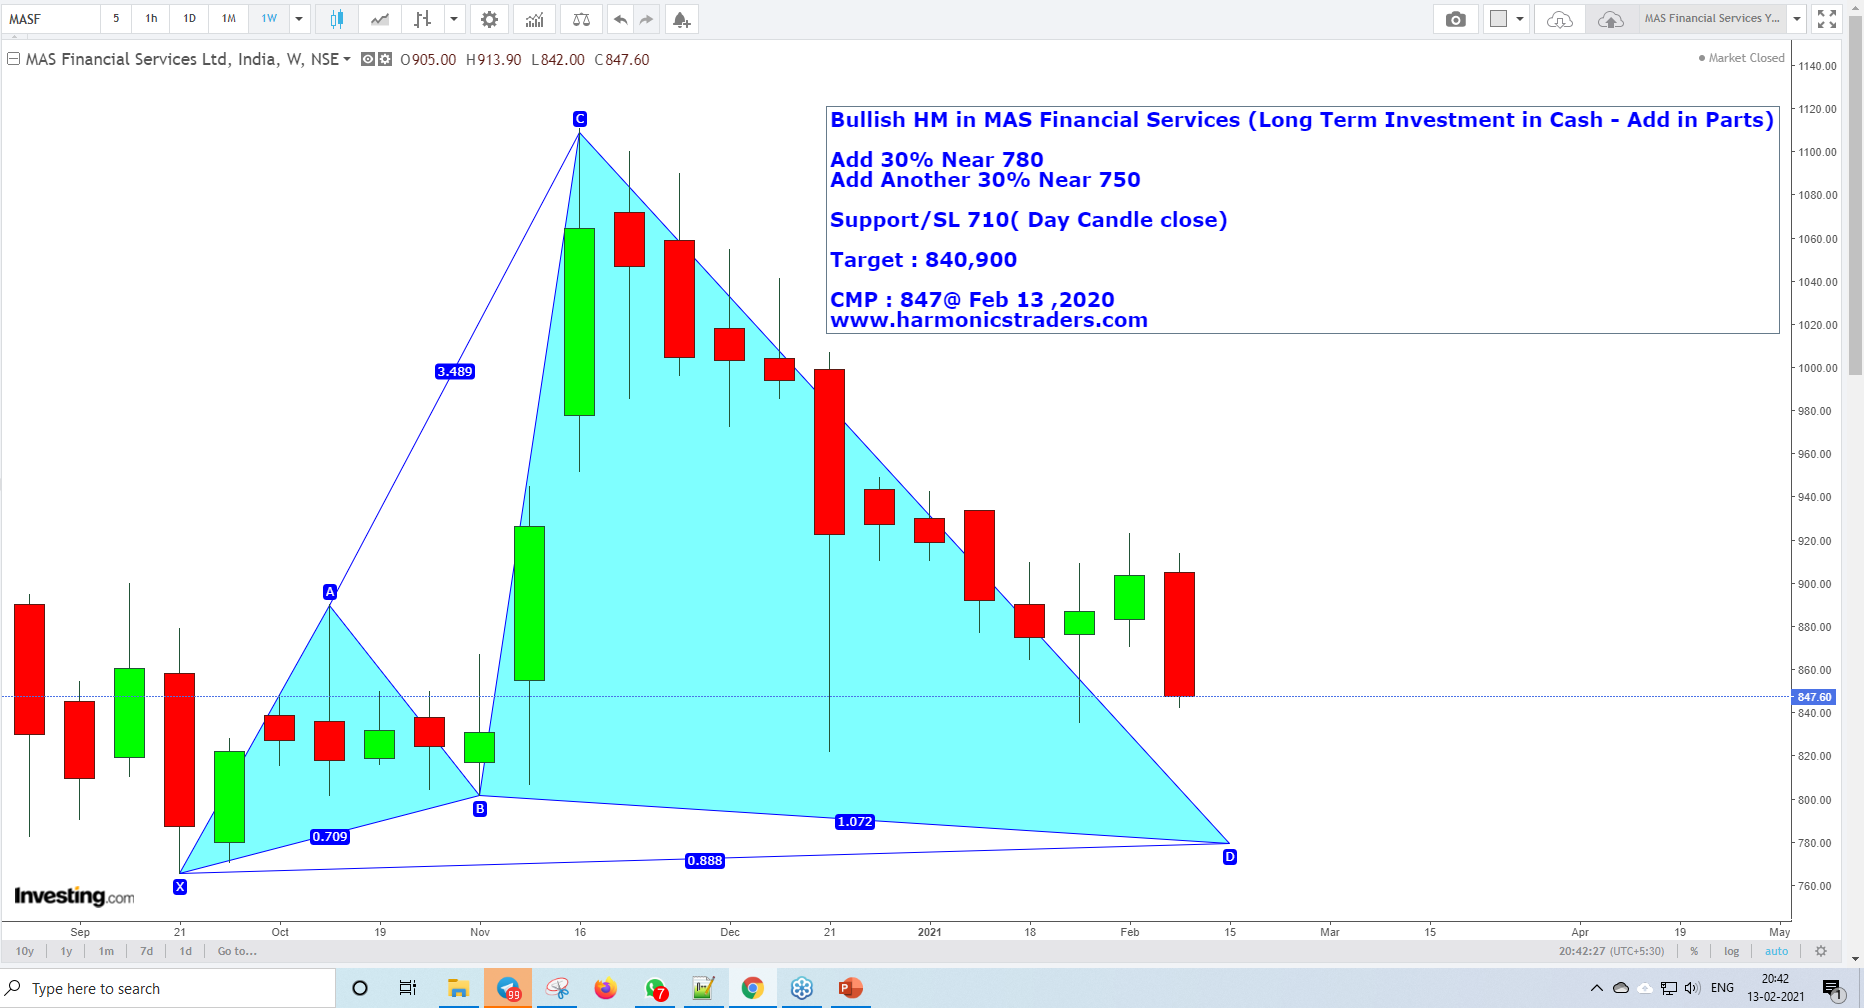Select the 5 minute interval
Viewport: 1864px width, 1008px height.
(x=116, y=19)
